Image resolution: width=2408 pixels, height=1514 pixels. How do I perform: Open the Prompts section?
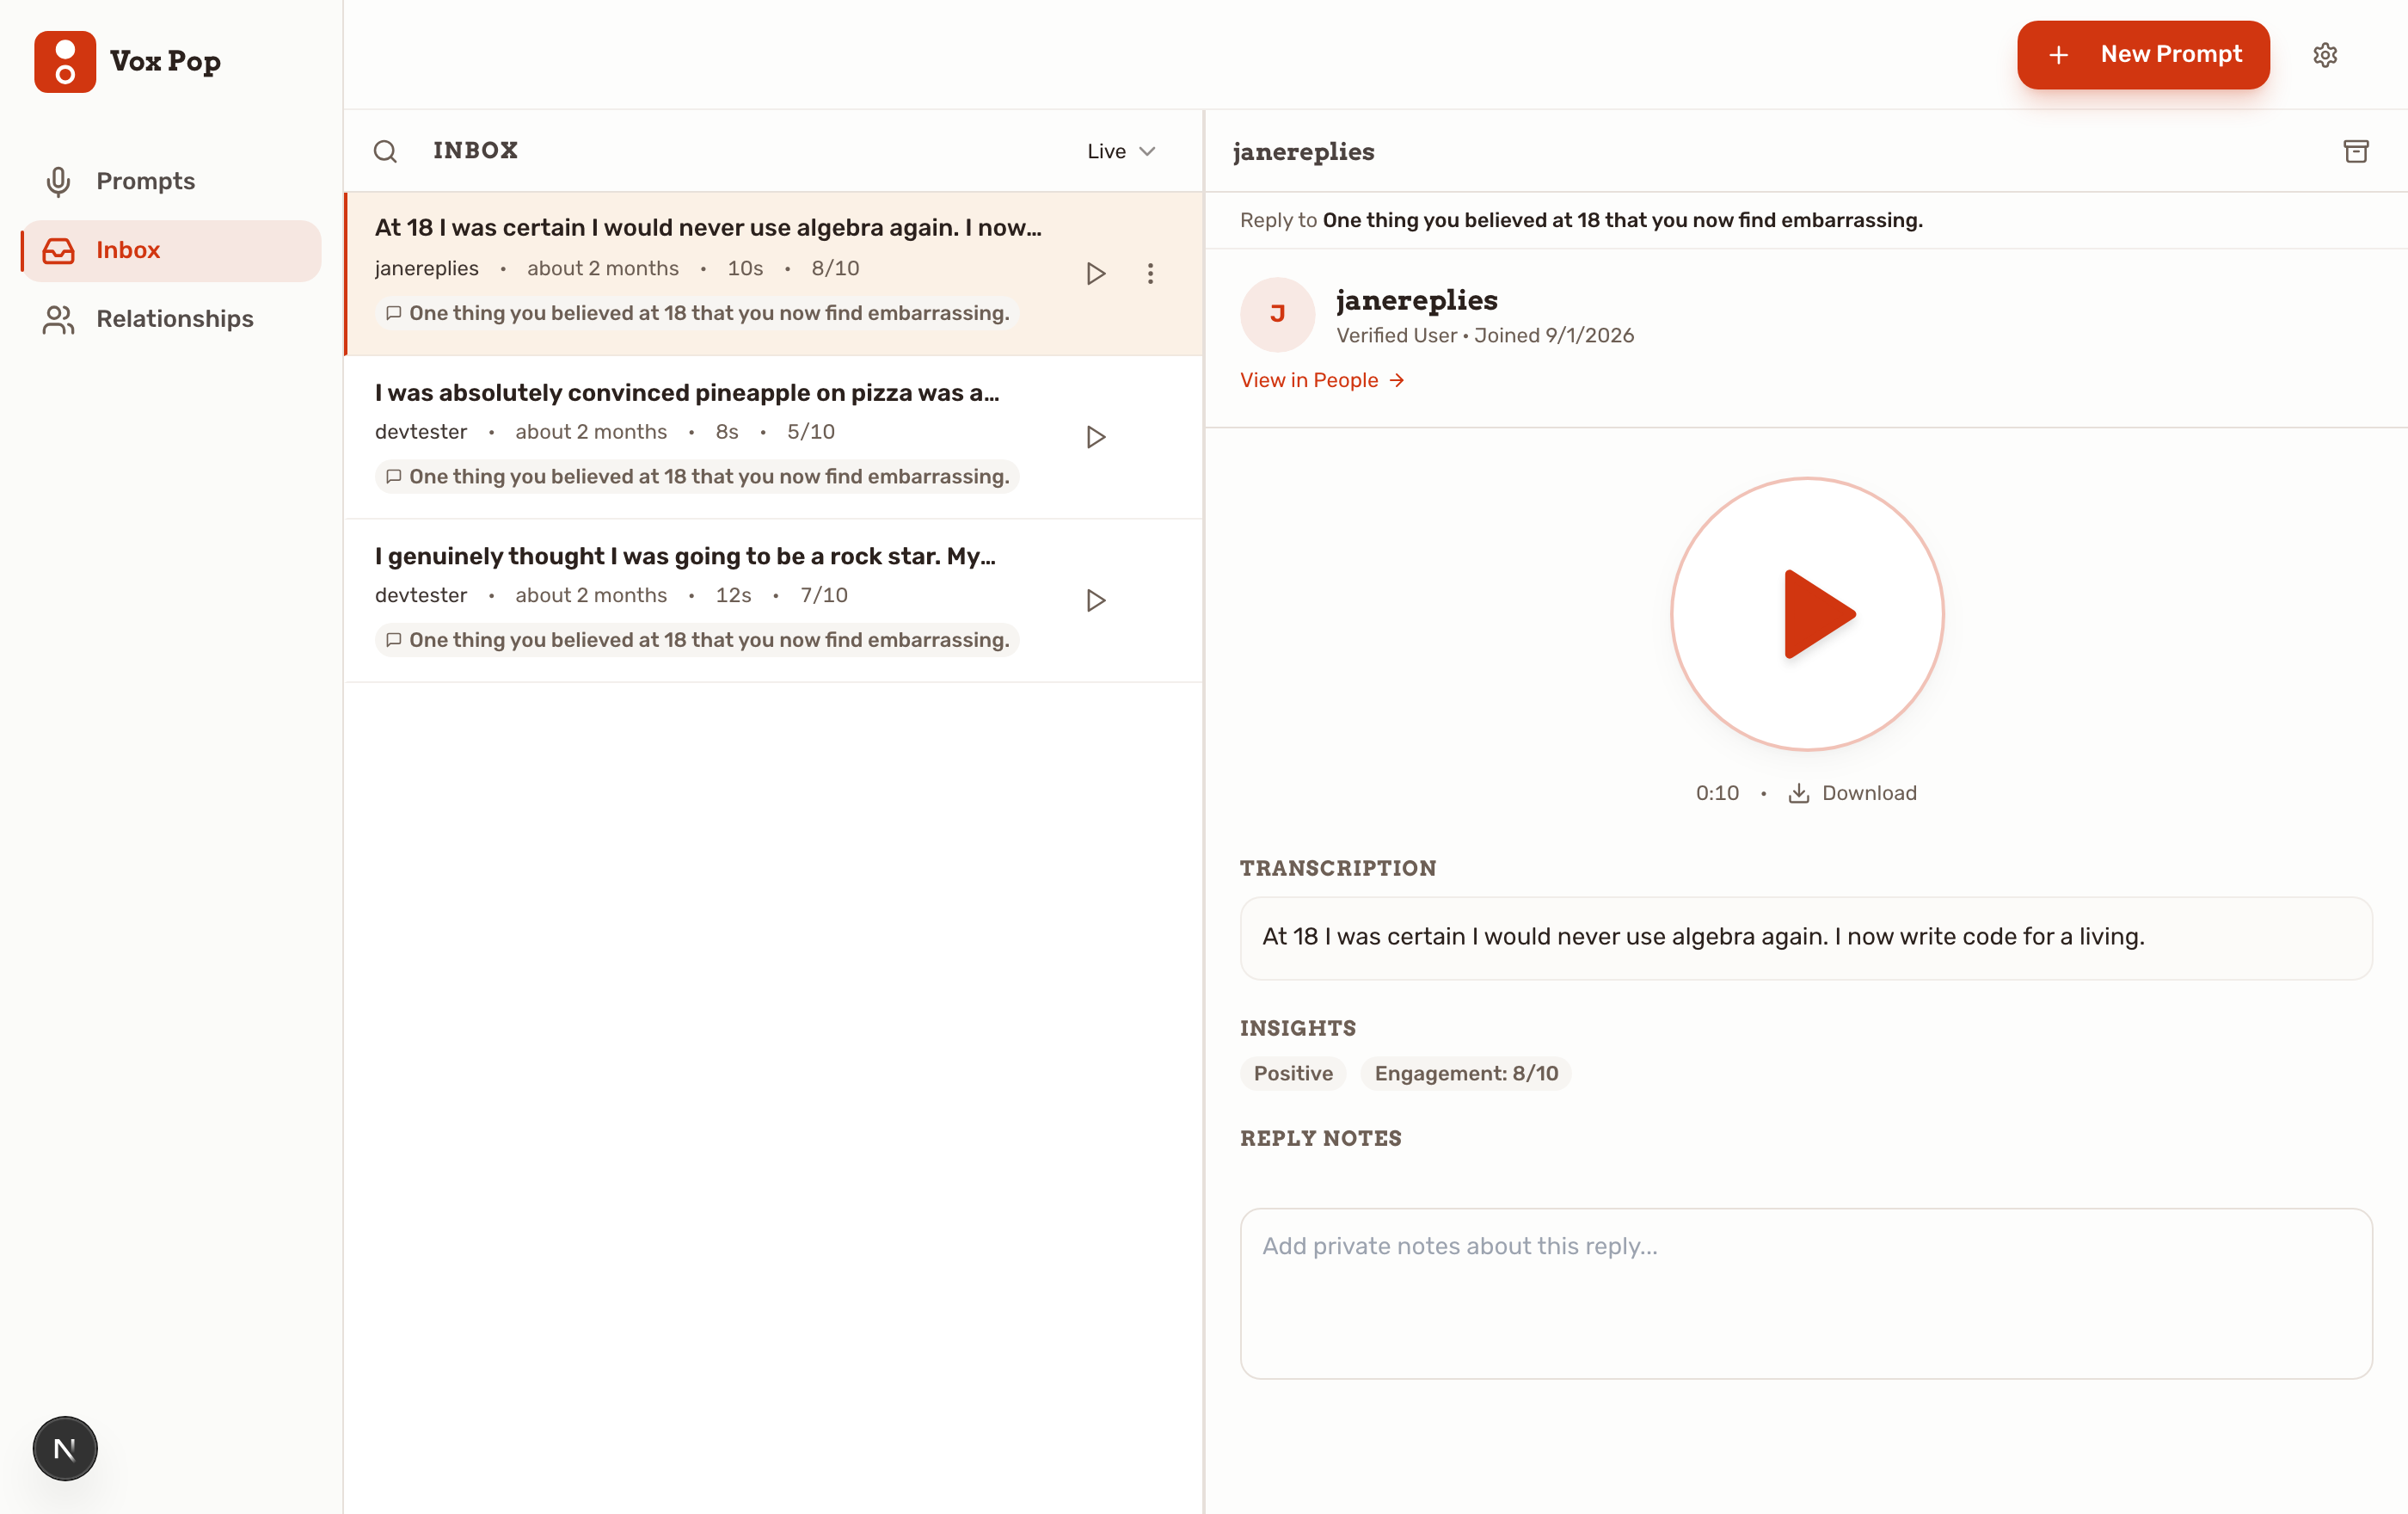click(x=170, y=181)
